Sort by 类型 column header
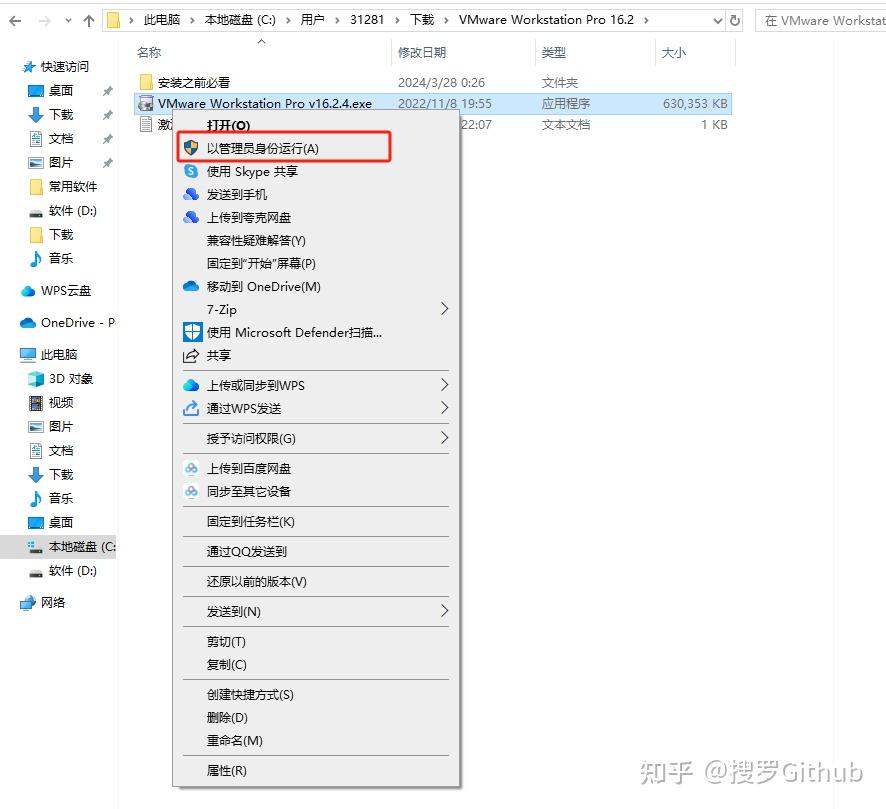This screenshot has width=886, height=809. [553, 53]
